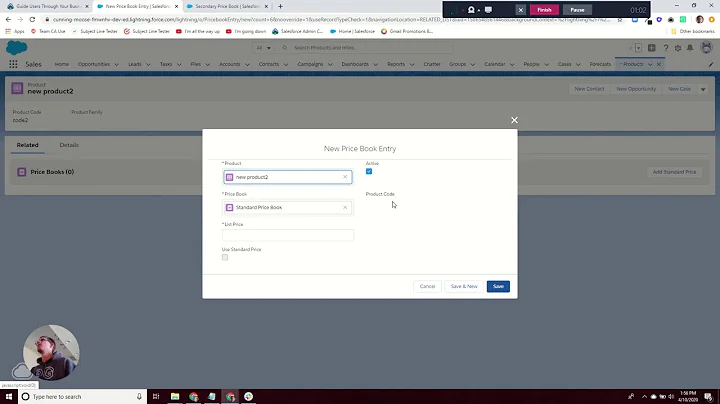Click Add Standard Price button
The width and height of the screenshot is (720, 404).
[674, 172]
